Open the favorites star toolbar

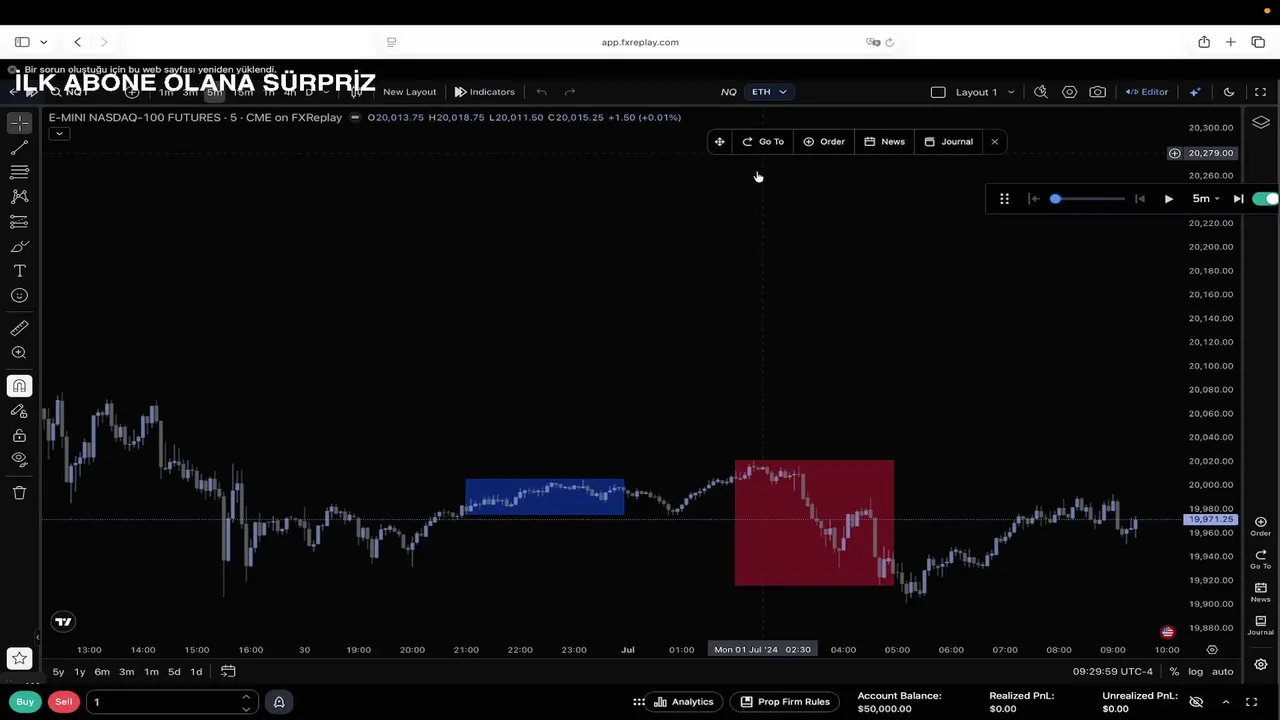pos(19,658)
